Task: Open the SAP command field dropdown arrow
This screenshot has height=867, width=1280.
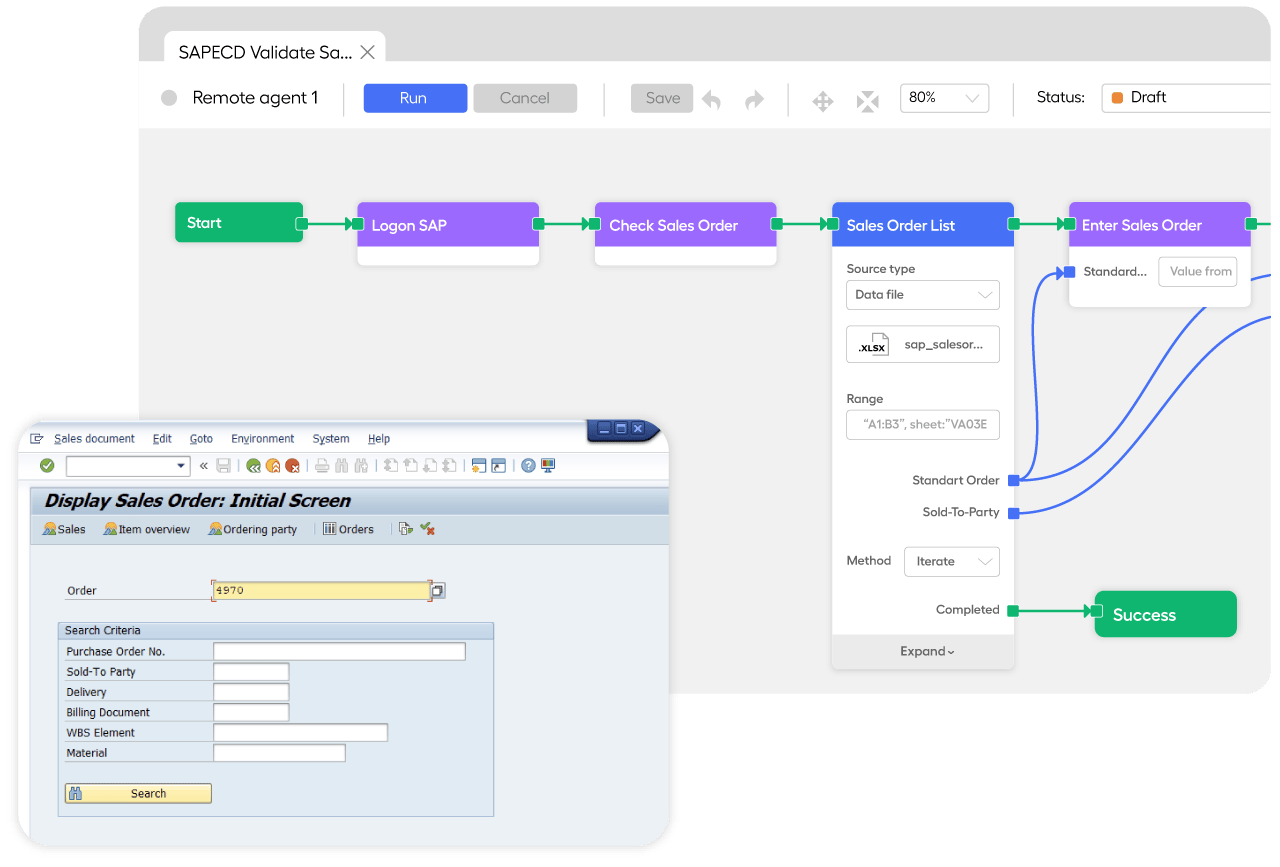Action: pyautogui.click(x=181, y=466)
